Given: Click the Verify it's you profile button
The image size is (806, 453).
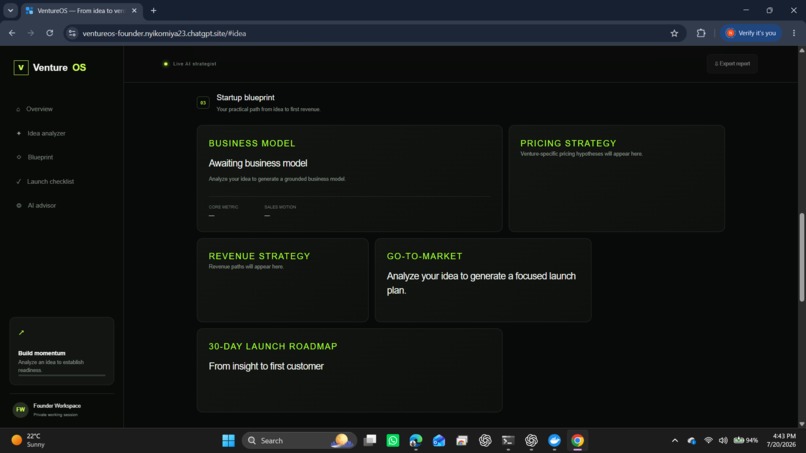Looking at the screenshot, I should [x=750, y=33].
